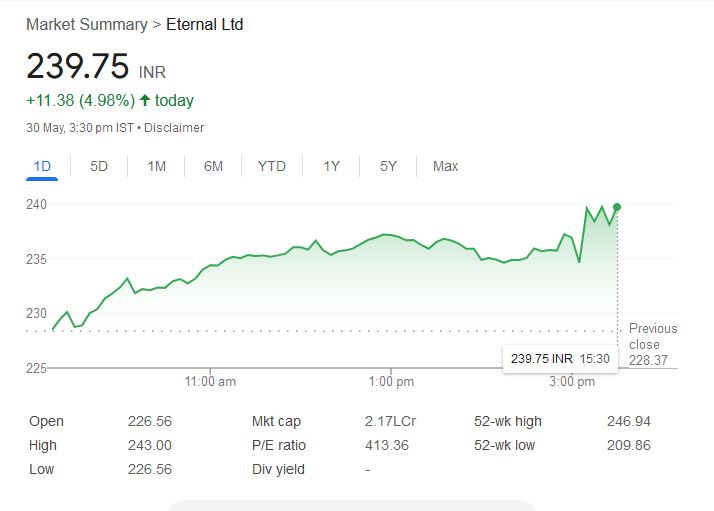Click the green up arrow icon
Viewport: 714px width, 511px height.
coord(145,100)
